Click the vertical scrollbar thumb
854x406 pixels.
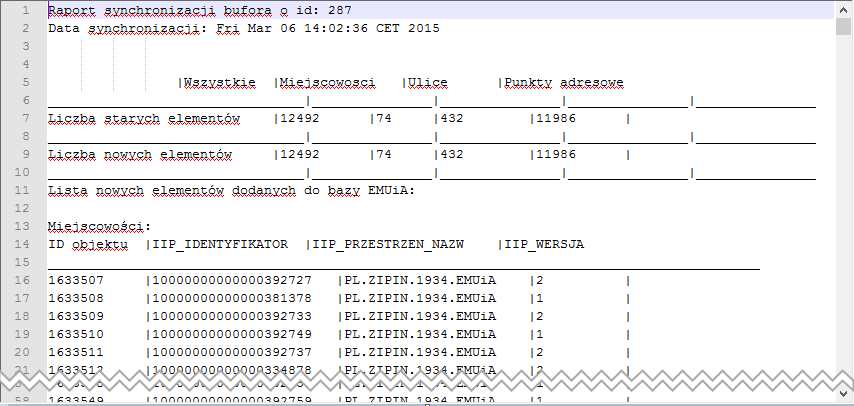[x=844, y=26]
